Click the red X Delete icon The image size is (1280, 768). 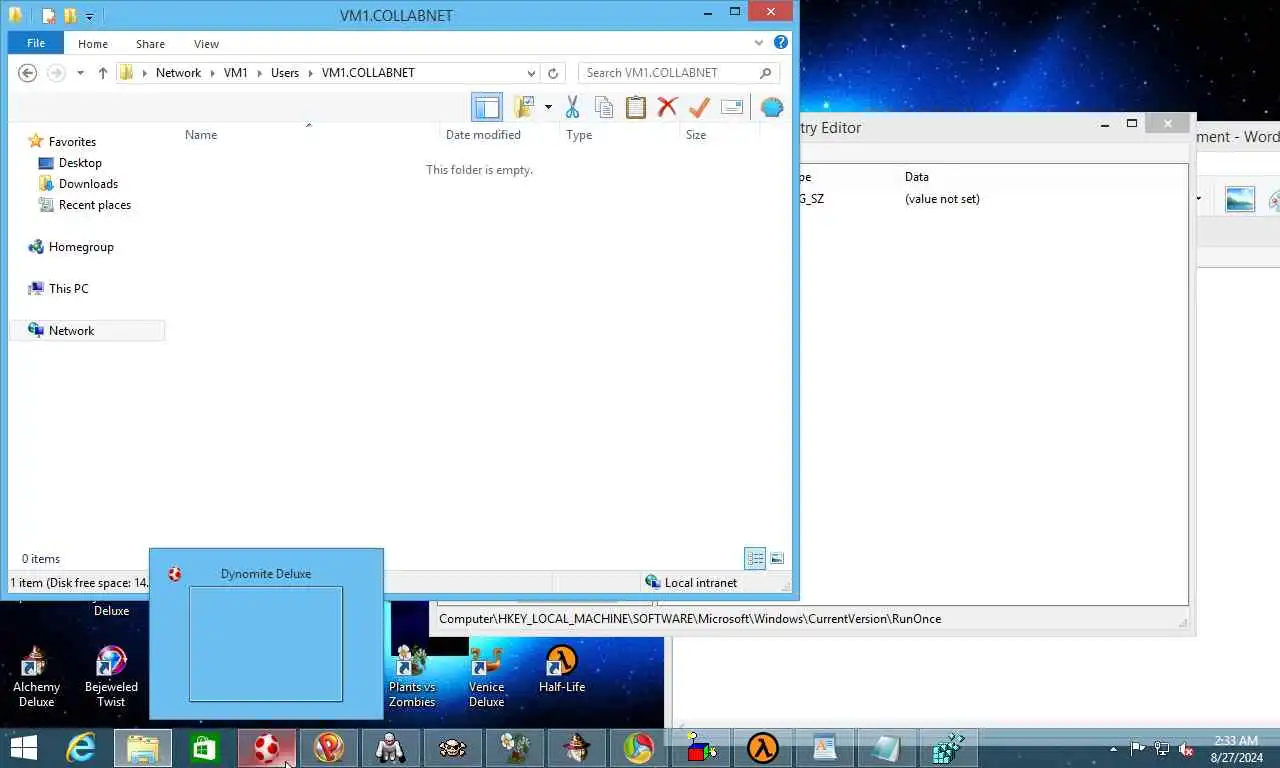(667, 107)
